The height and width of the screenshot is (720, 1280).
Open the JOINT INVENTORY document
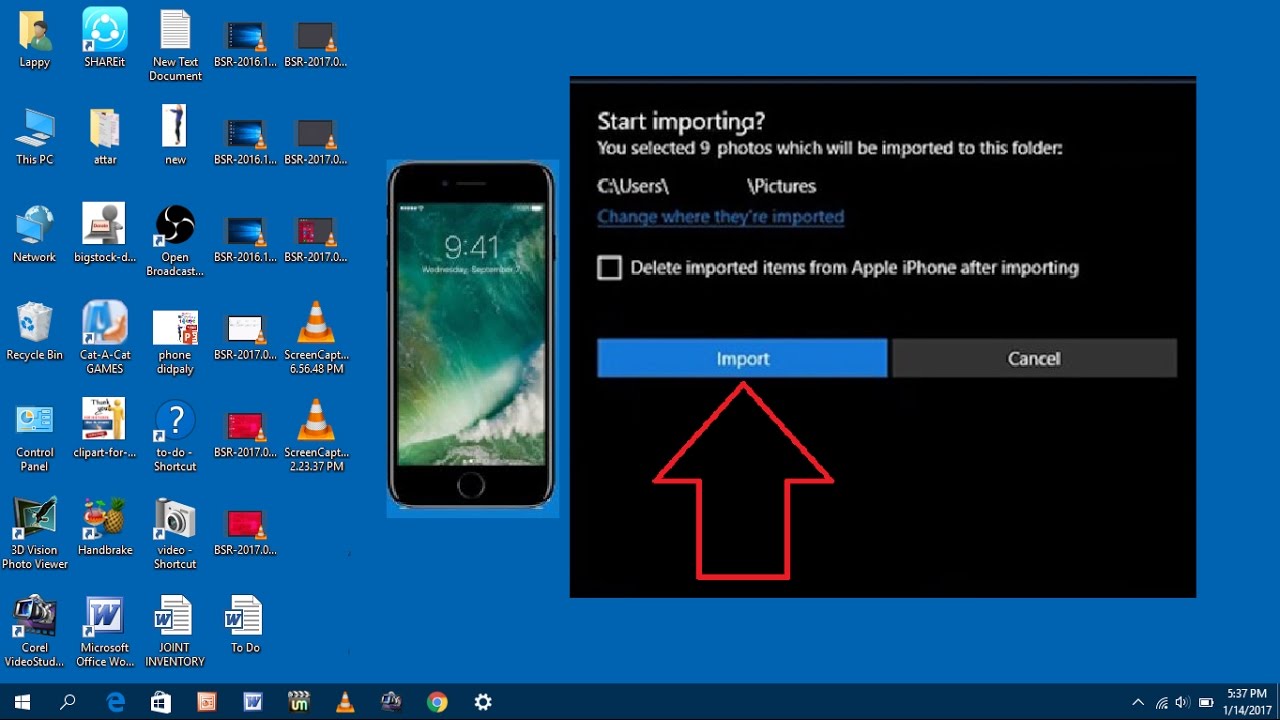(x=175, y=631)
